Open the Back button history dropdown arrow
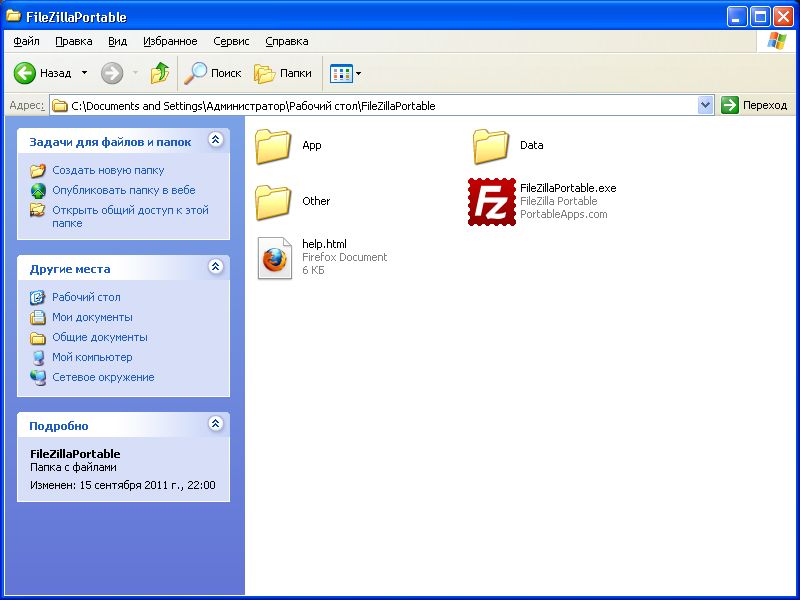 [84, 73]
